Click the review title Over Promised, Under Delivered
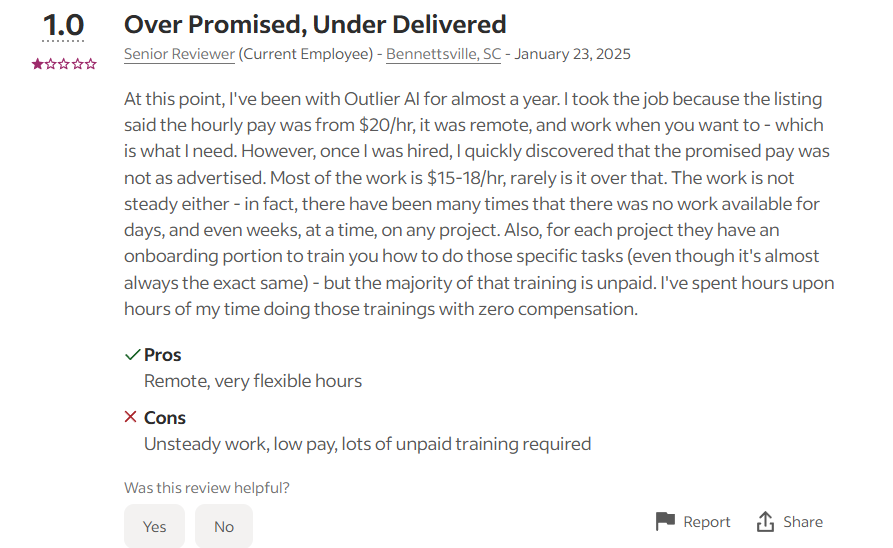Viewport: 893px width, 548px height. (x=315, y=24)
